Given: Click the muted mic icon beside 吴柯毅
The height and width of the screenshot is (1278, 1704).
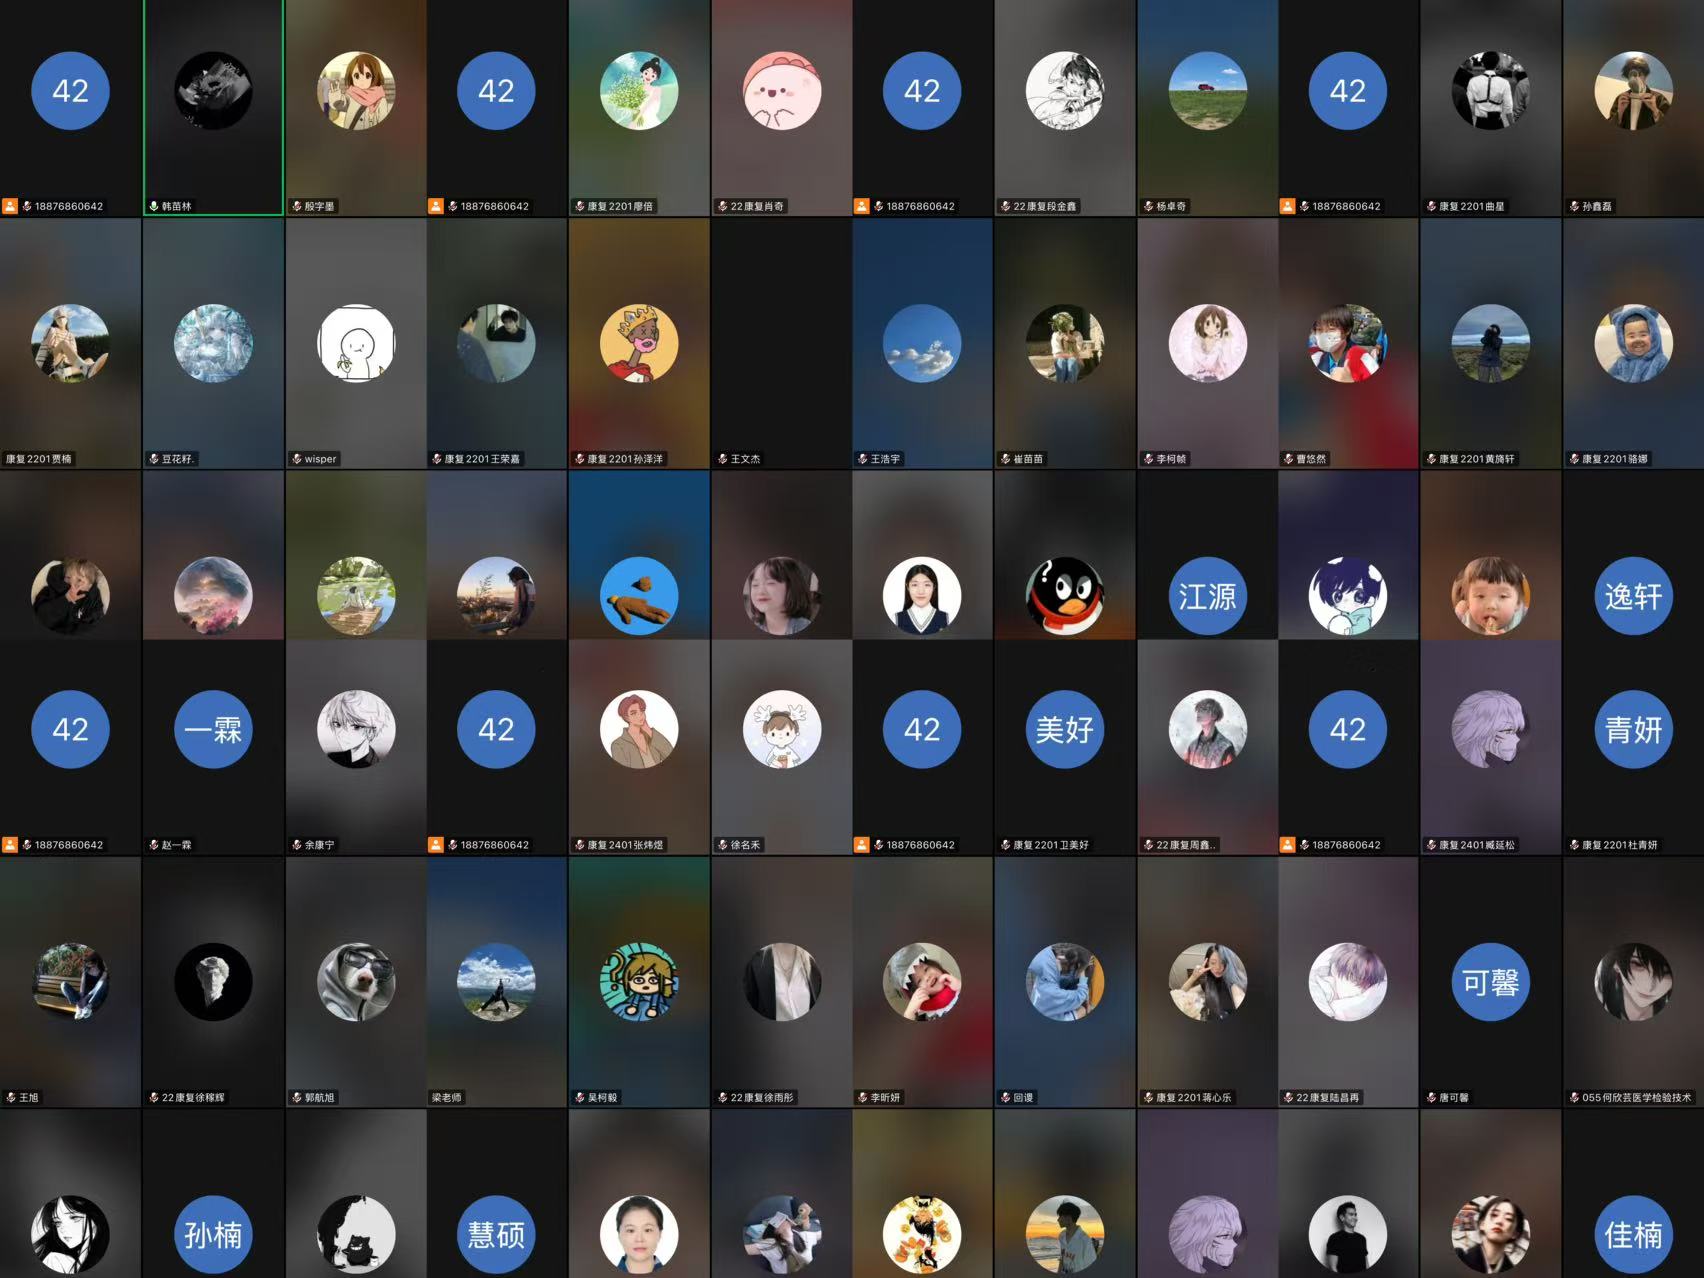Looking at the screenshot, I should click(x=580, y=1098).
